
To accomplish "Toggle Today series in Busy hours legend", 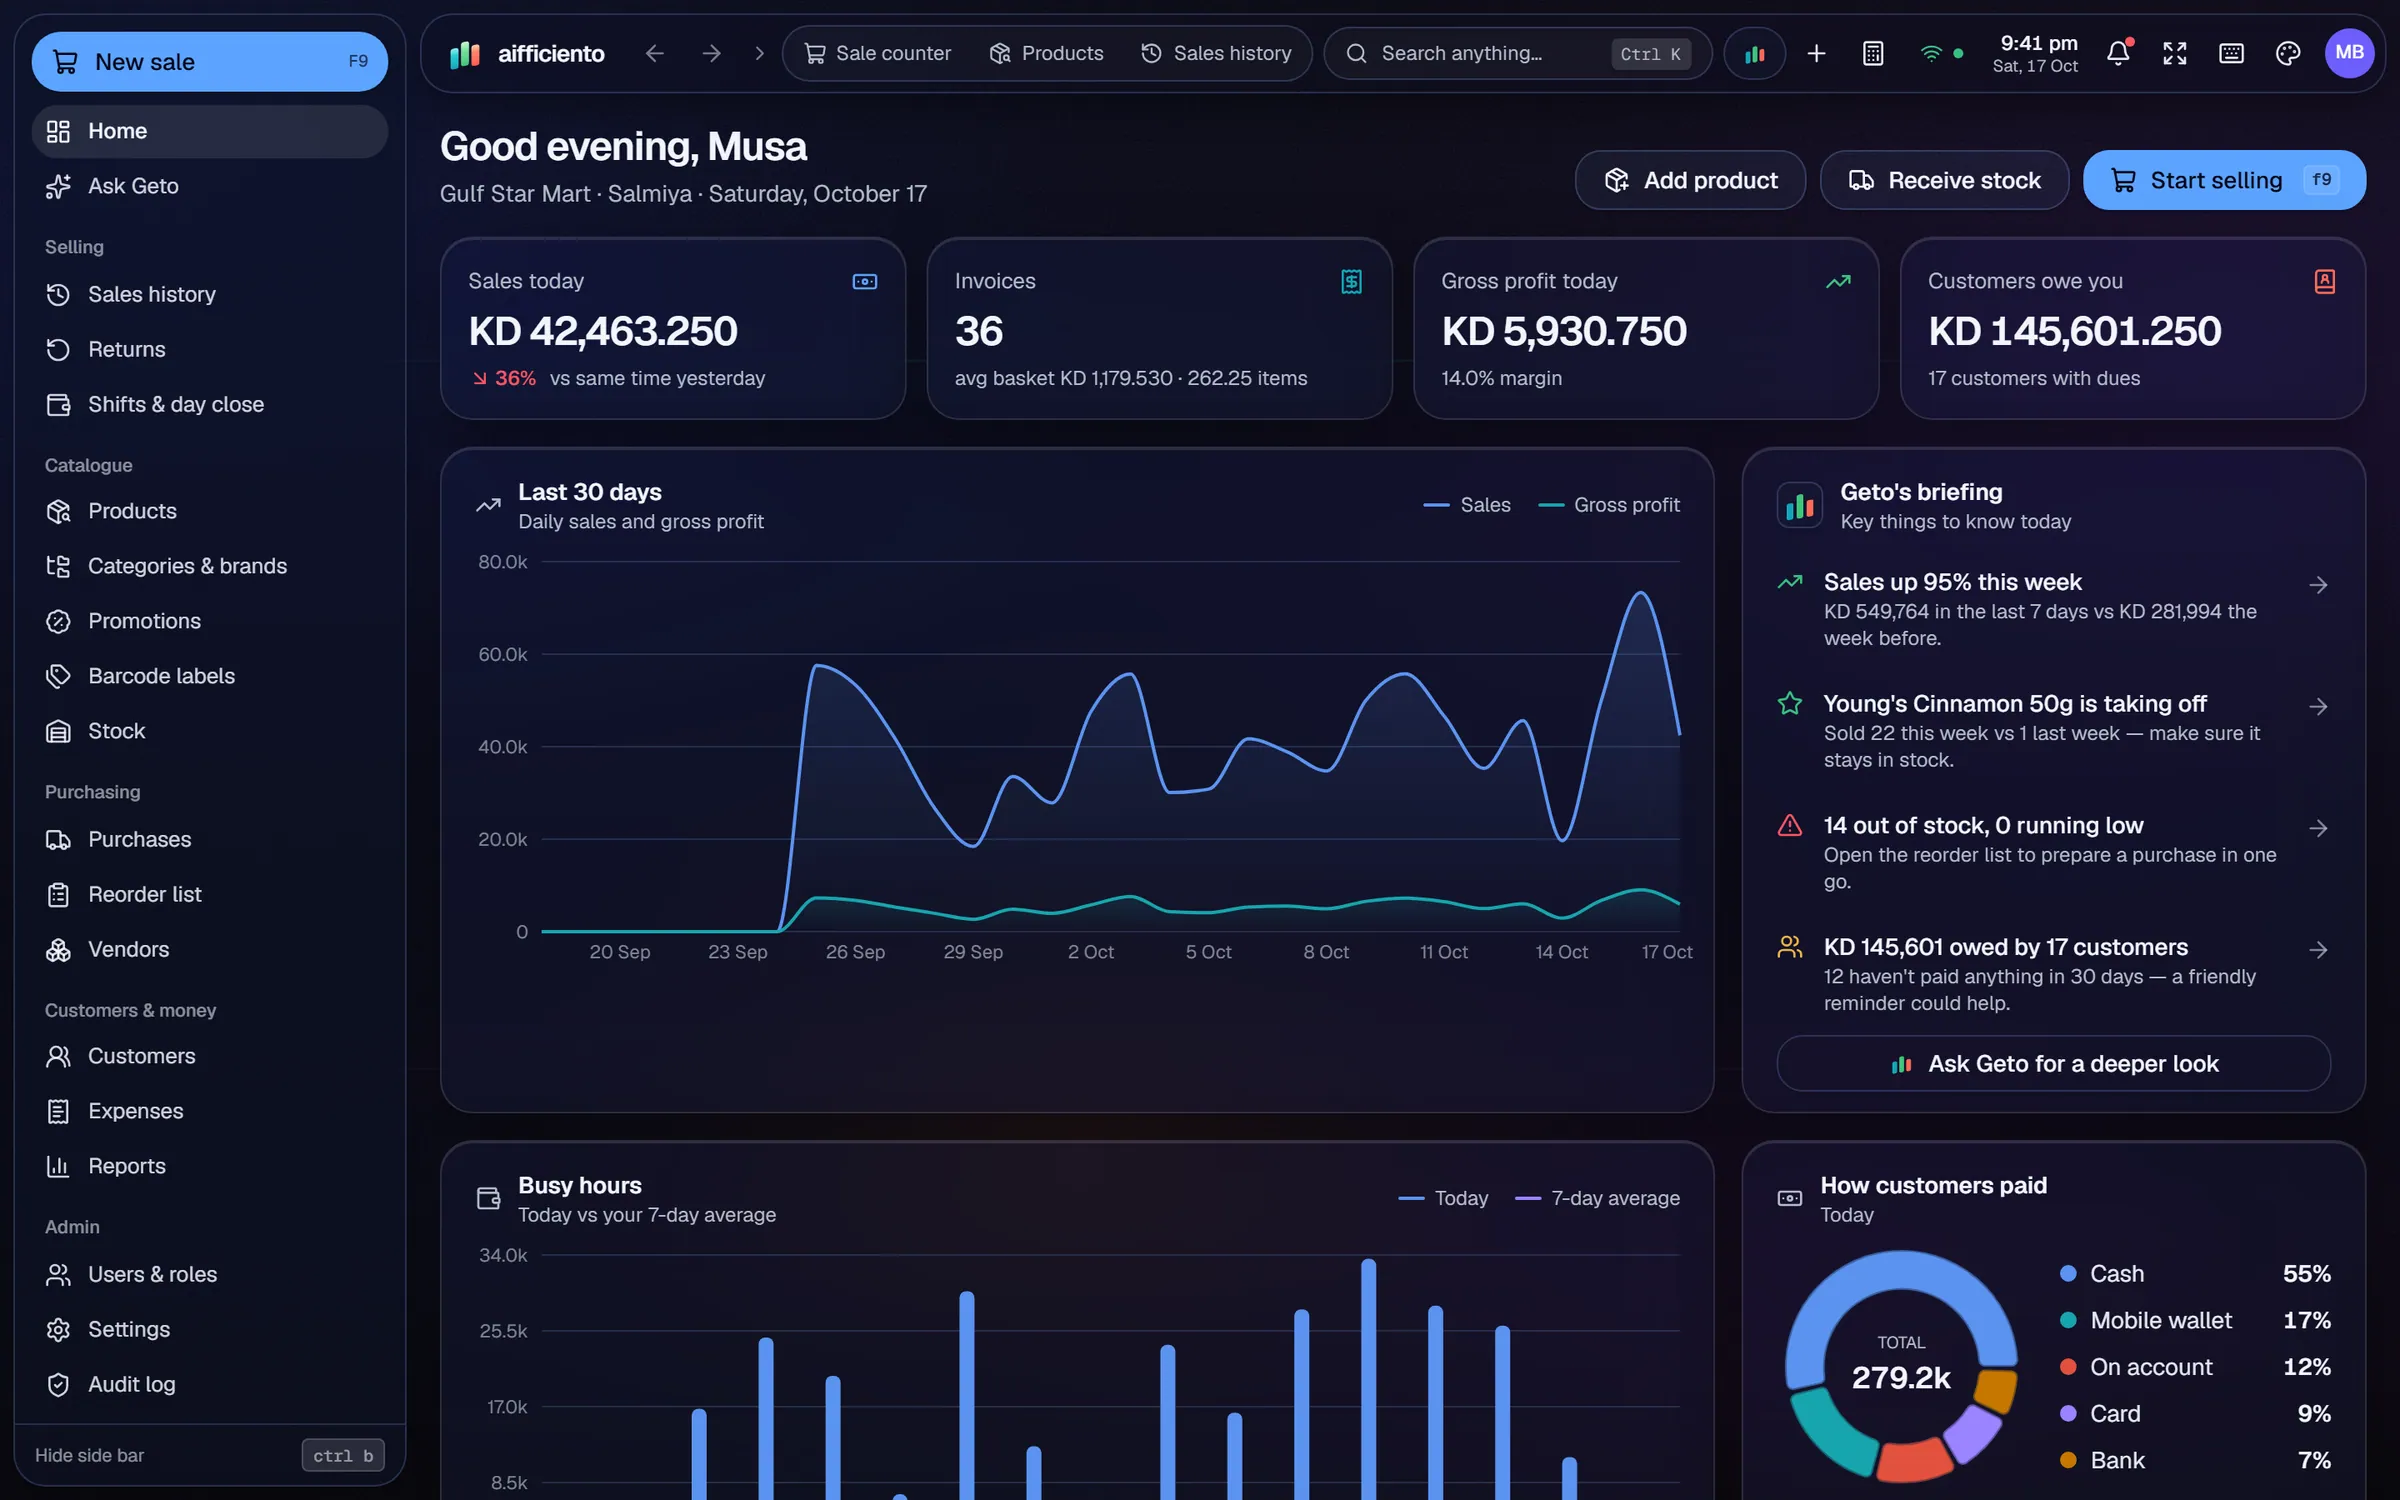I will tap(1443, 1198).
